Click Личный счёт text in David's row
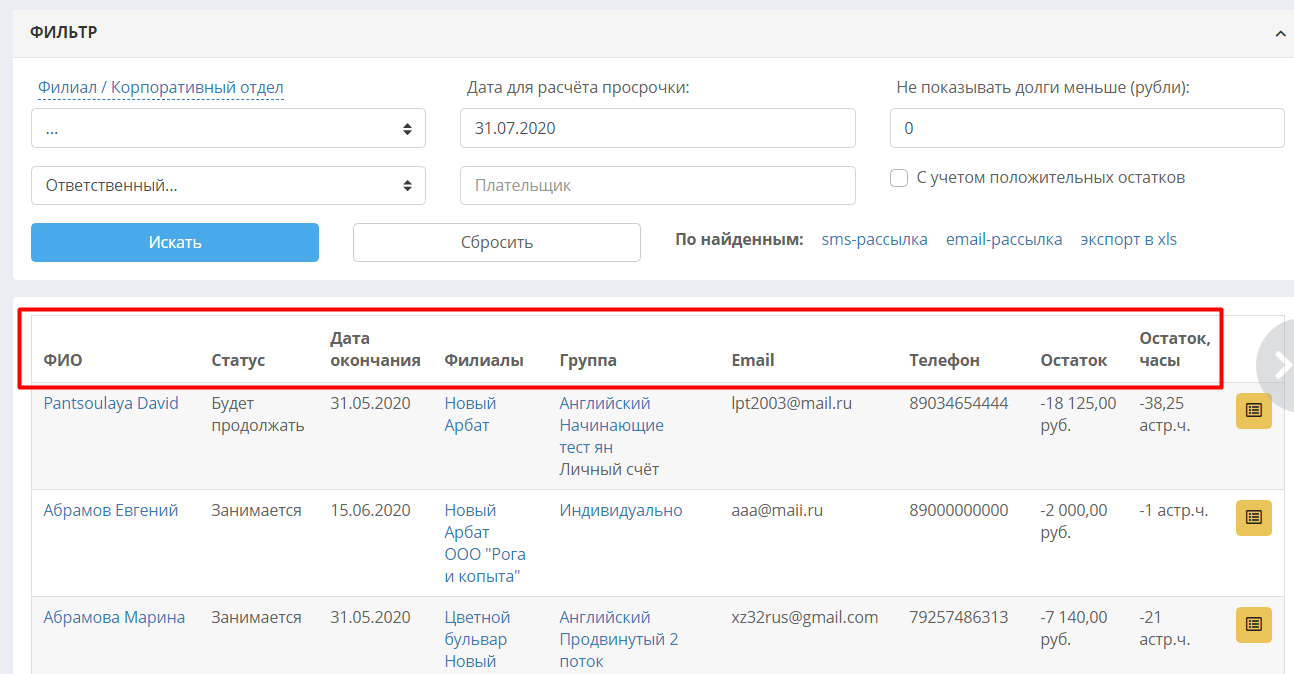 [x=609, y=469]
